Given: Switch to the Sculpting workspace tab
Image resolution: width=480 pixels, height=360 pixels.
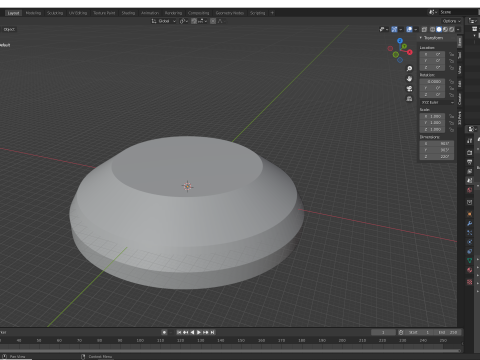Looking at the screenshot, I should point(55,13).
